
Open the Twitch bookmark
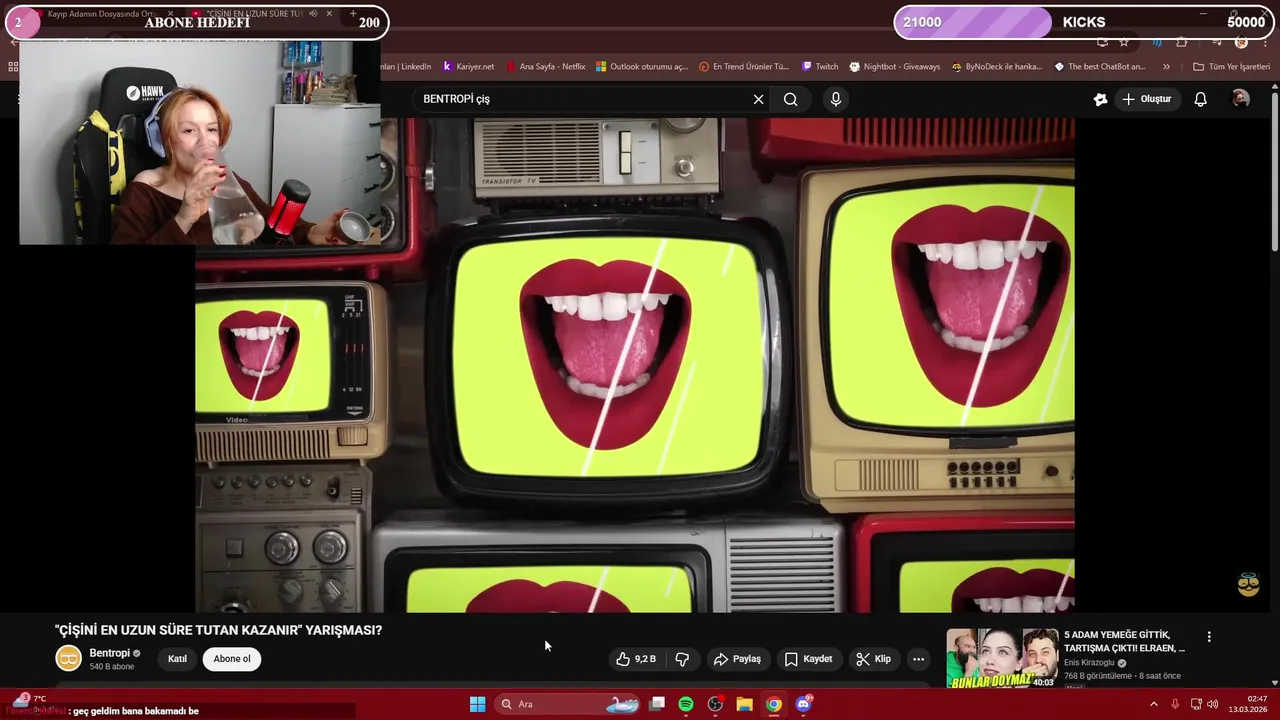pos(820,67)
